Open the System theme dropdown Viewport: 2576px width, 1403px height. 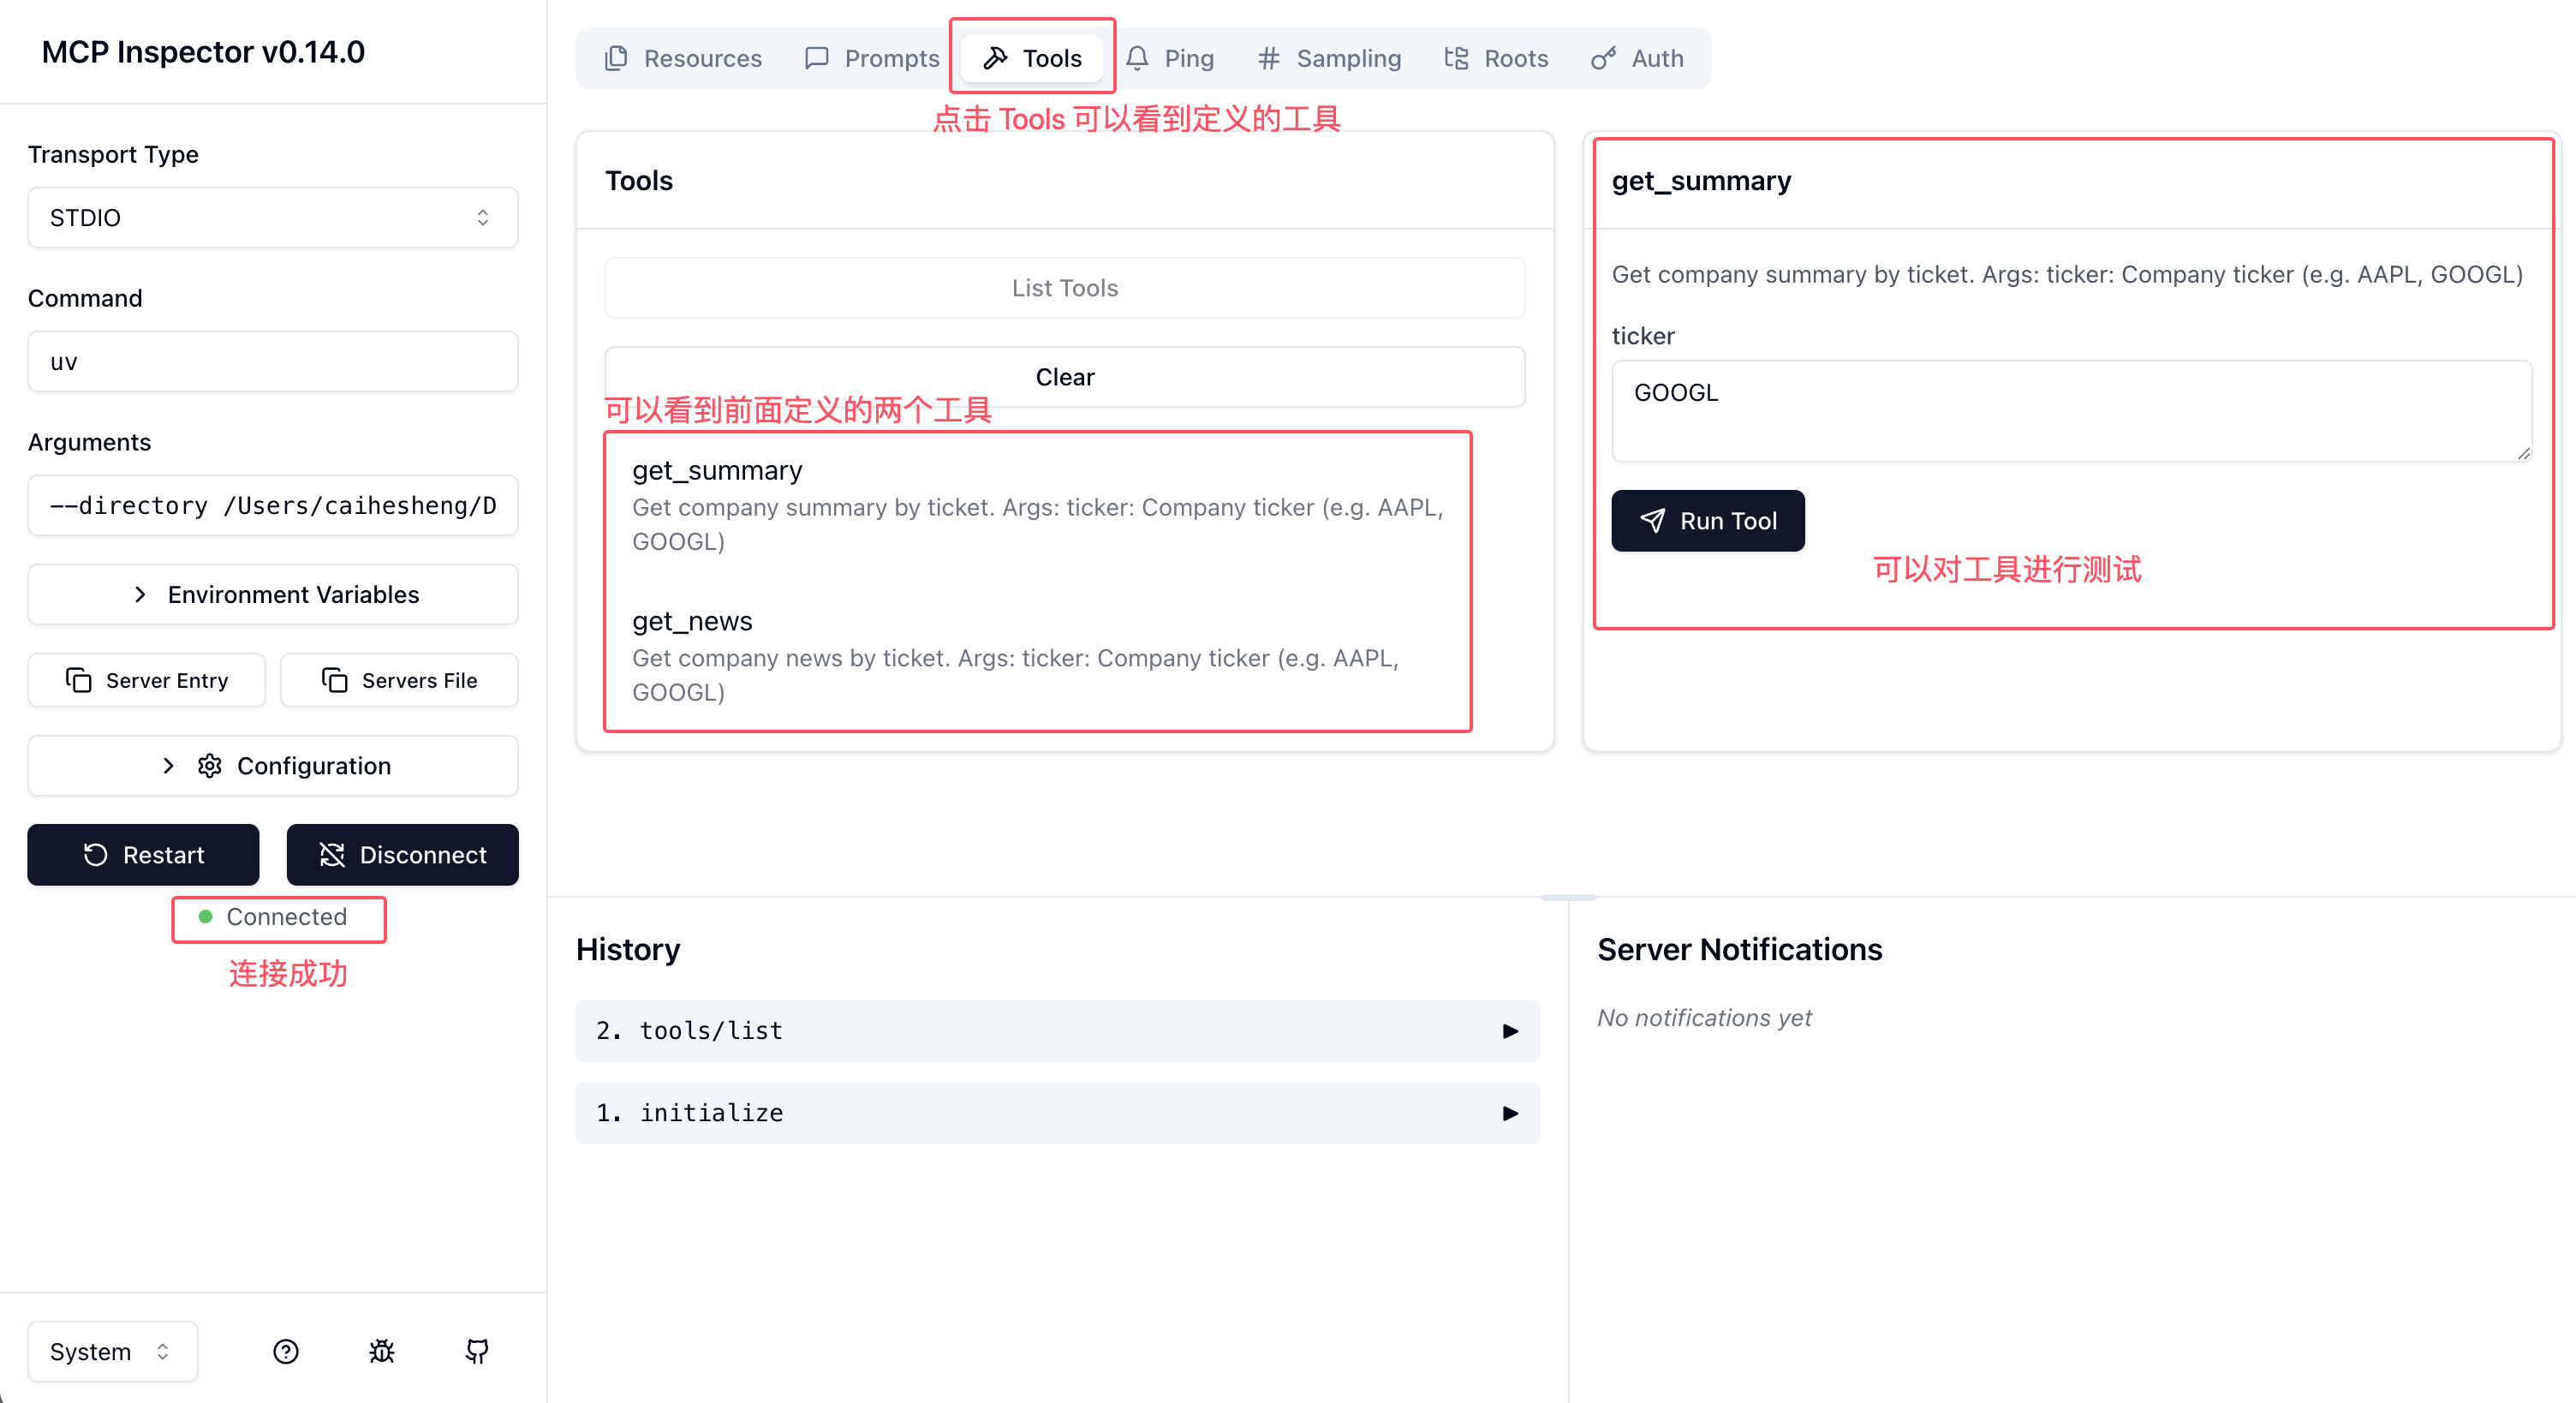(x=112, y=1352)
